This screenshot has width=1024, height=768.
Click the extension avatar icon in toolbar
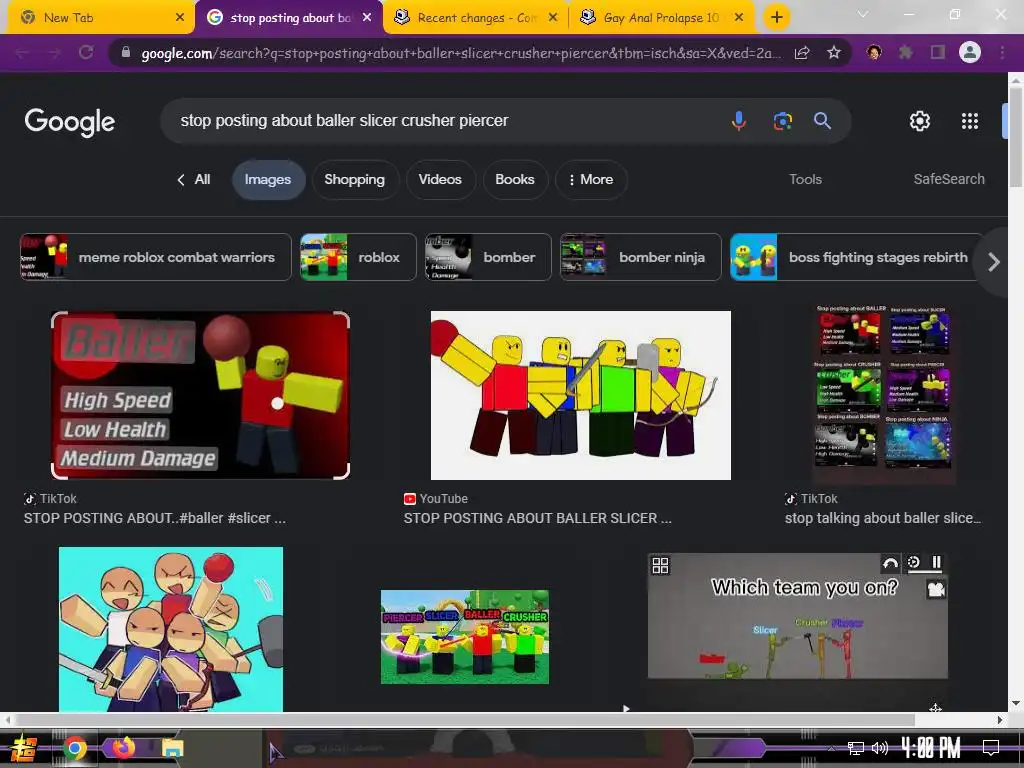point(874,52)
